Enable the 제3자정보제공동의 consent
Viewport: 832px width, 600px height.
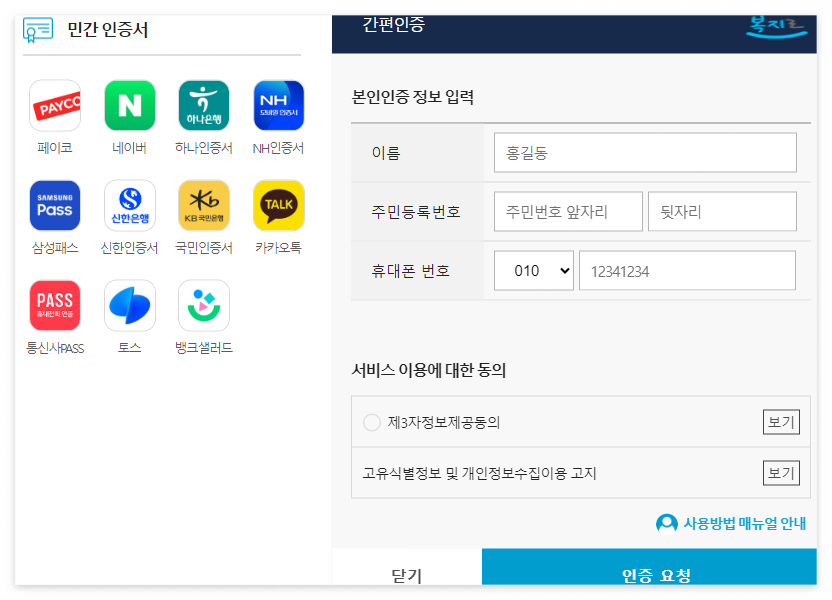(372, 422)
